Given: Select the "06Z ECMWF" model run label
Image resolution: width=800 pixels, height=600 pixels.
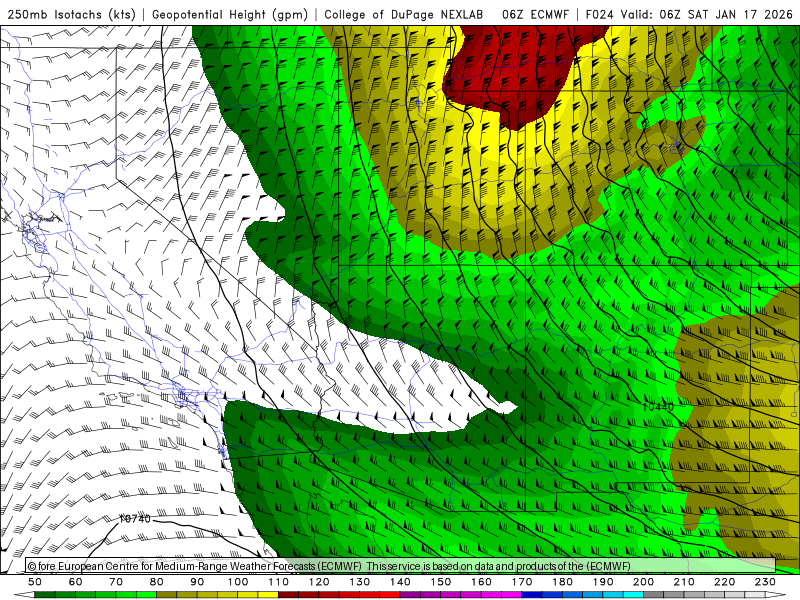Looking at the screenshot, I should coord(535,14).
